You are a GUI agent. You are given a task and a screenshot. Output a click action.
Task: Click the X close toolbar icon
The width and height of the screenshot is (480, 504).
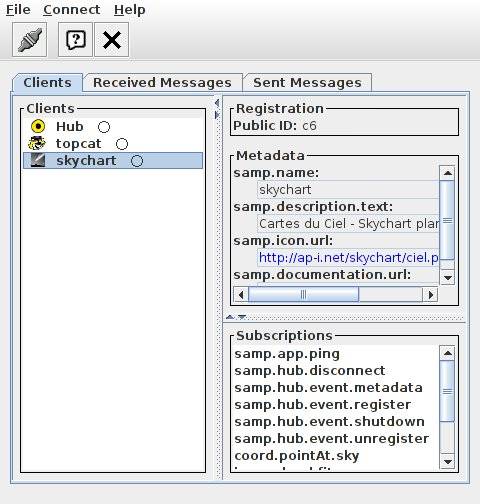(112, 40)
